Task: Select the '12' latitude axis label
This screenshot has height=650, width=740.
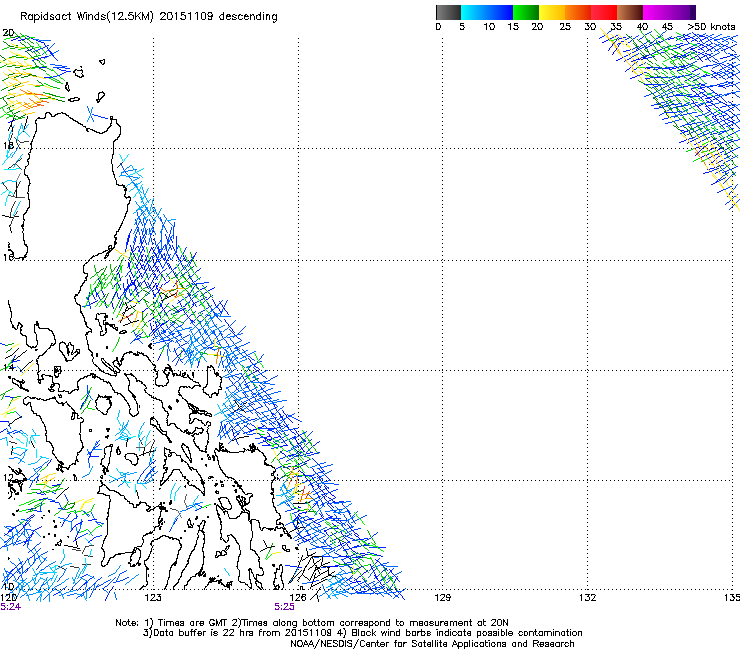Action: 8,478
